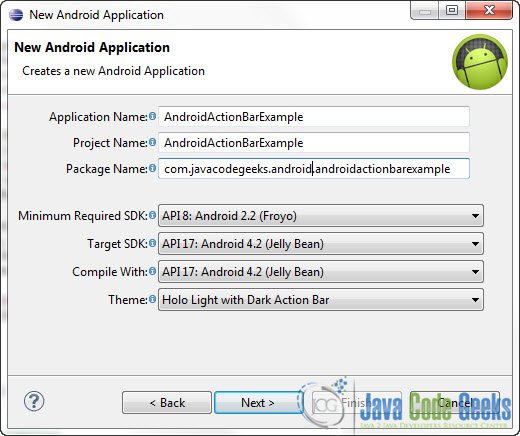Click the info icon beside Package Name
Screen dimensions: 520x436
point(152,168)
